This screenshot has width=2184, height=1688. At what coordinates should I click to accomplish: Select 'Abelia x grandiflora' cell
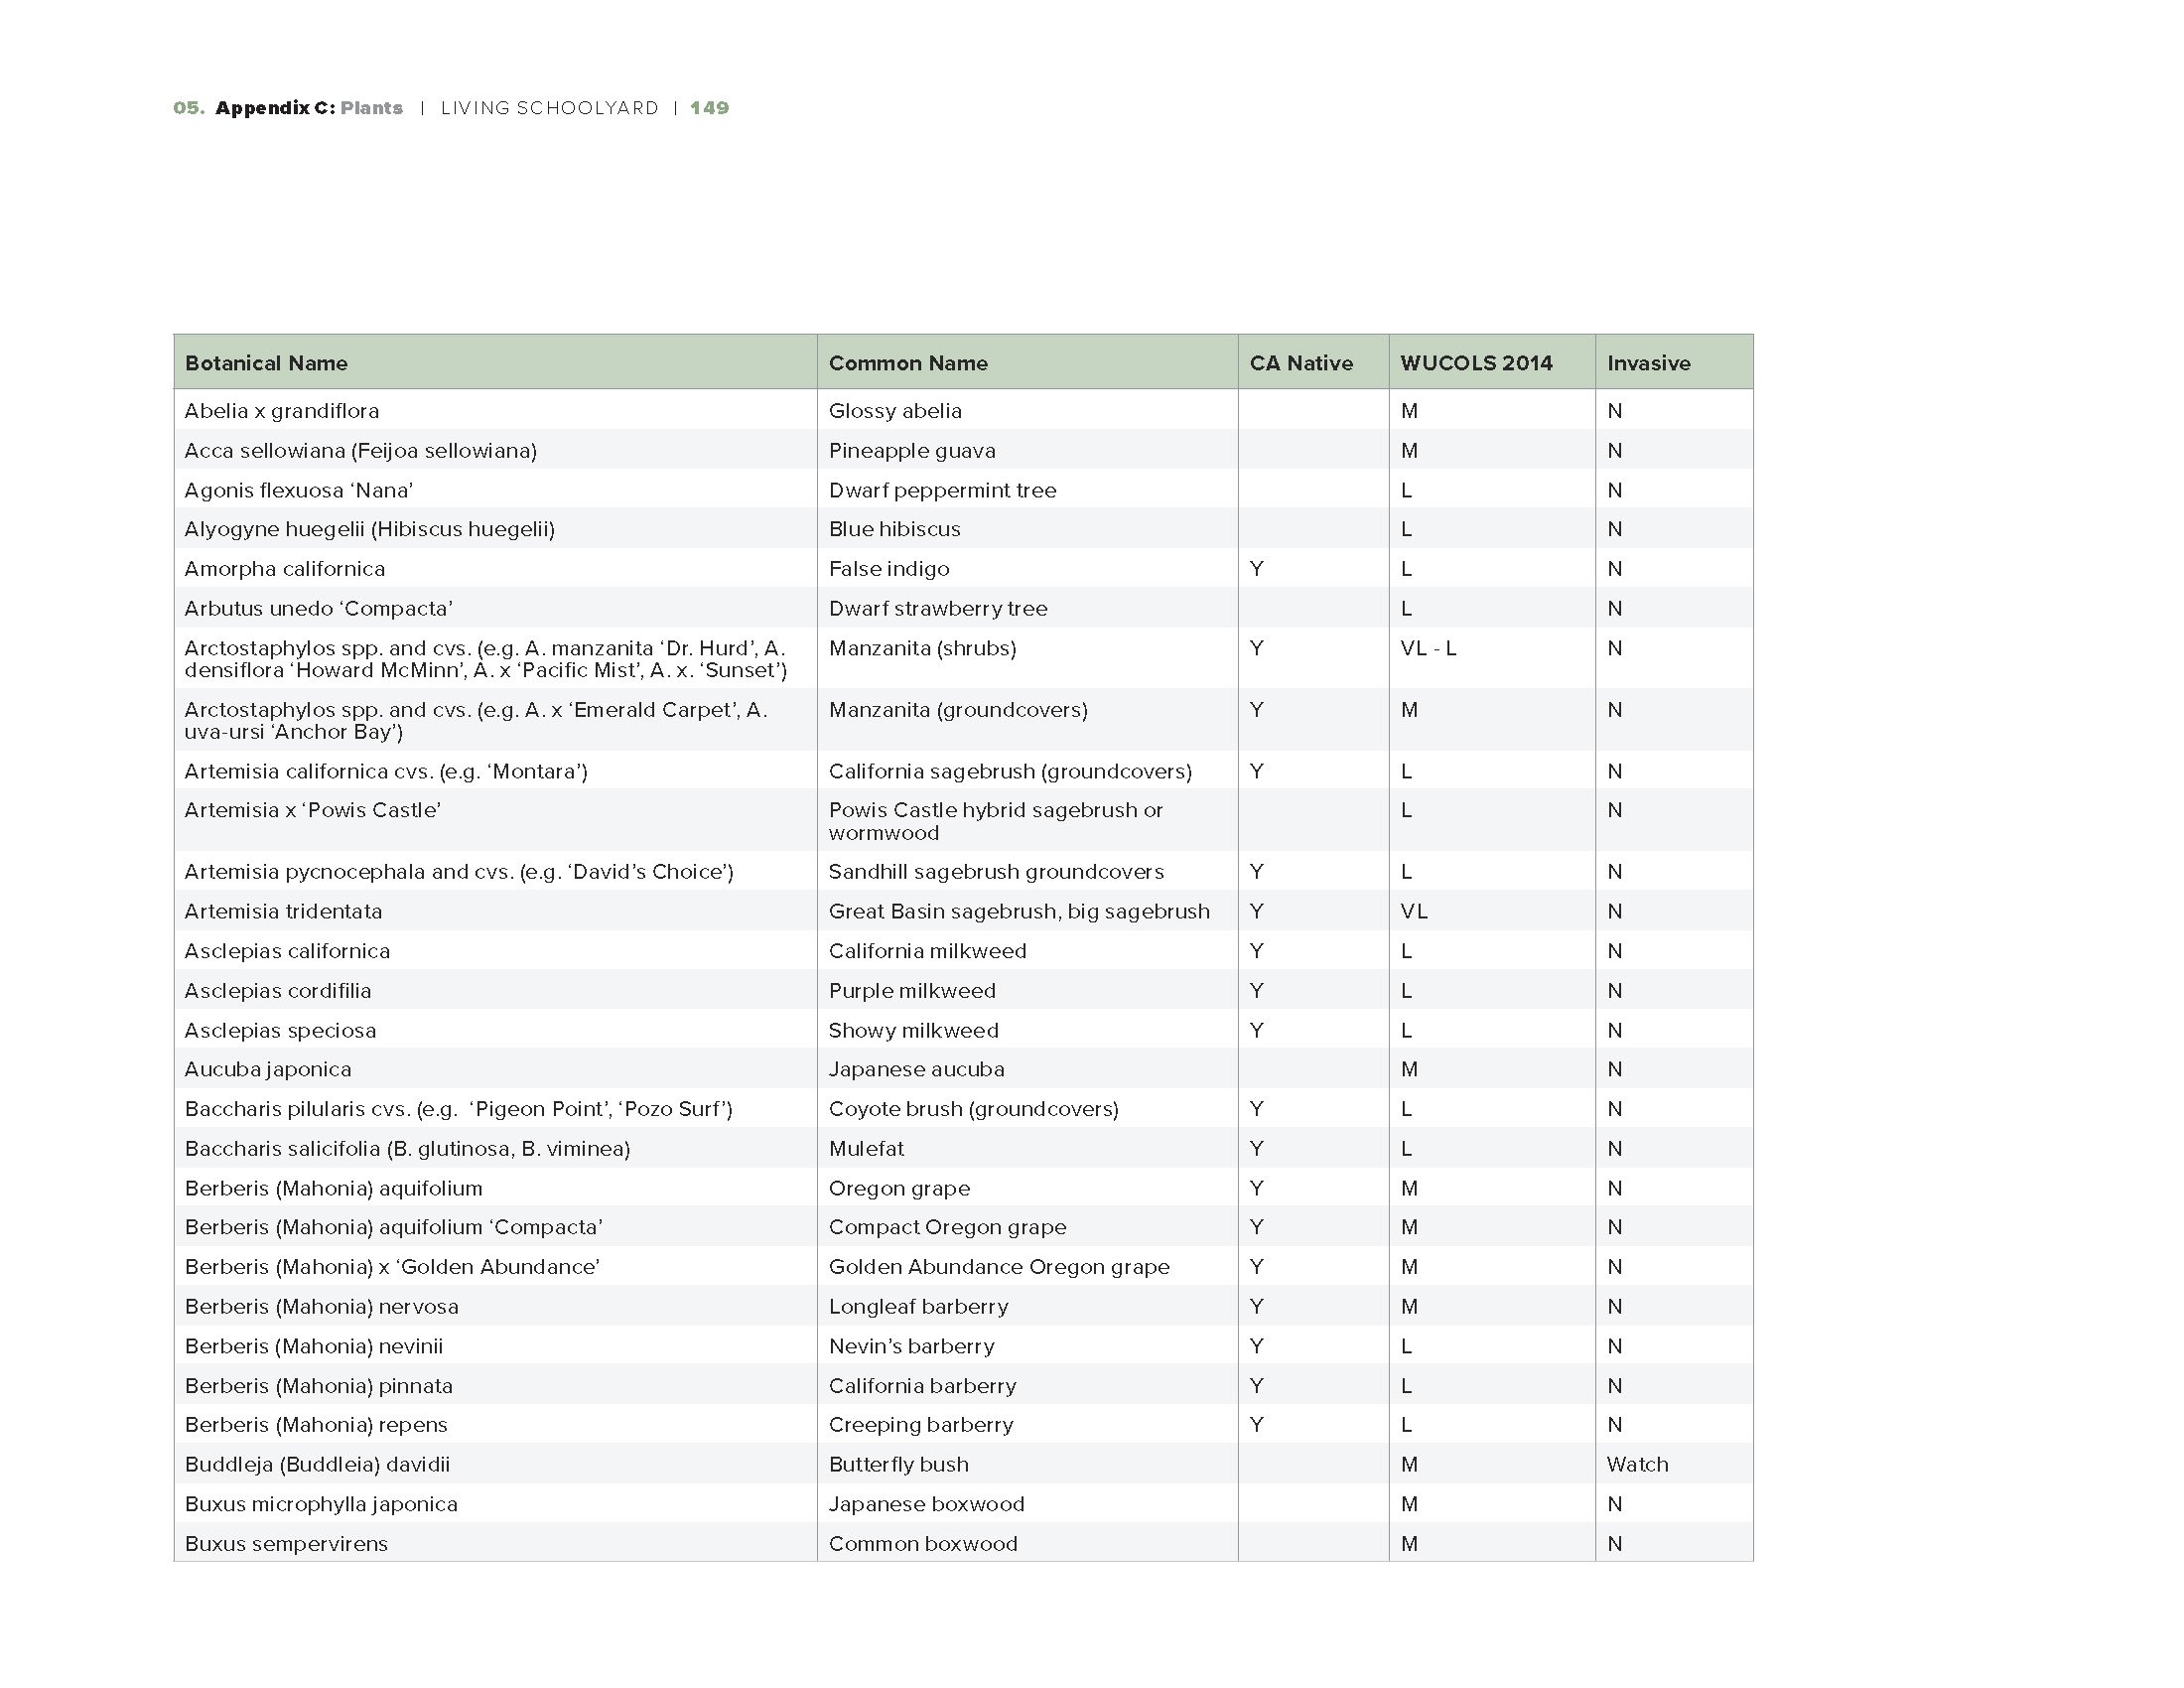282,411
